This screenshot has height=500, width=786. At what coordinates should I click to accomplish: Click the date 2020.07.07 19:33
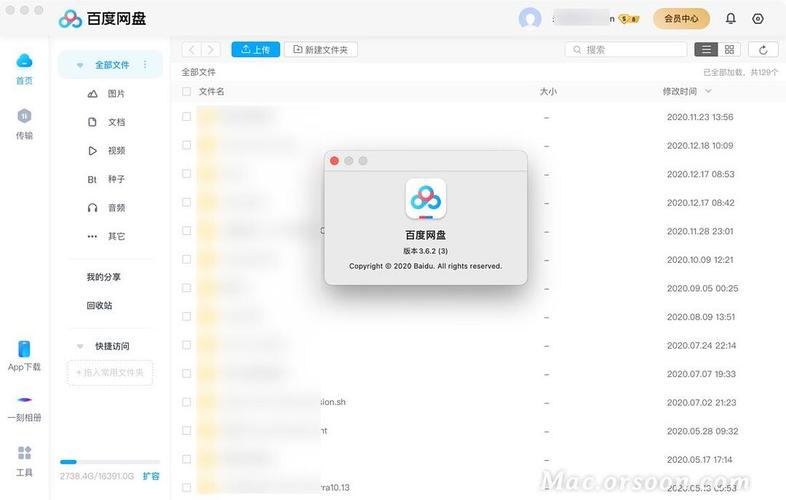click(701, 374)
